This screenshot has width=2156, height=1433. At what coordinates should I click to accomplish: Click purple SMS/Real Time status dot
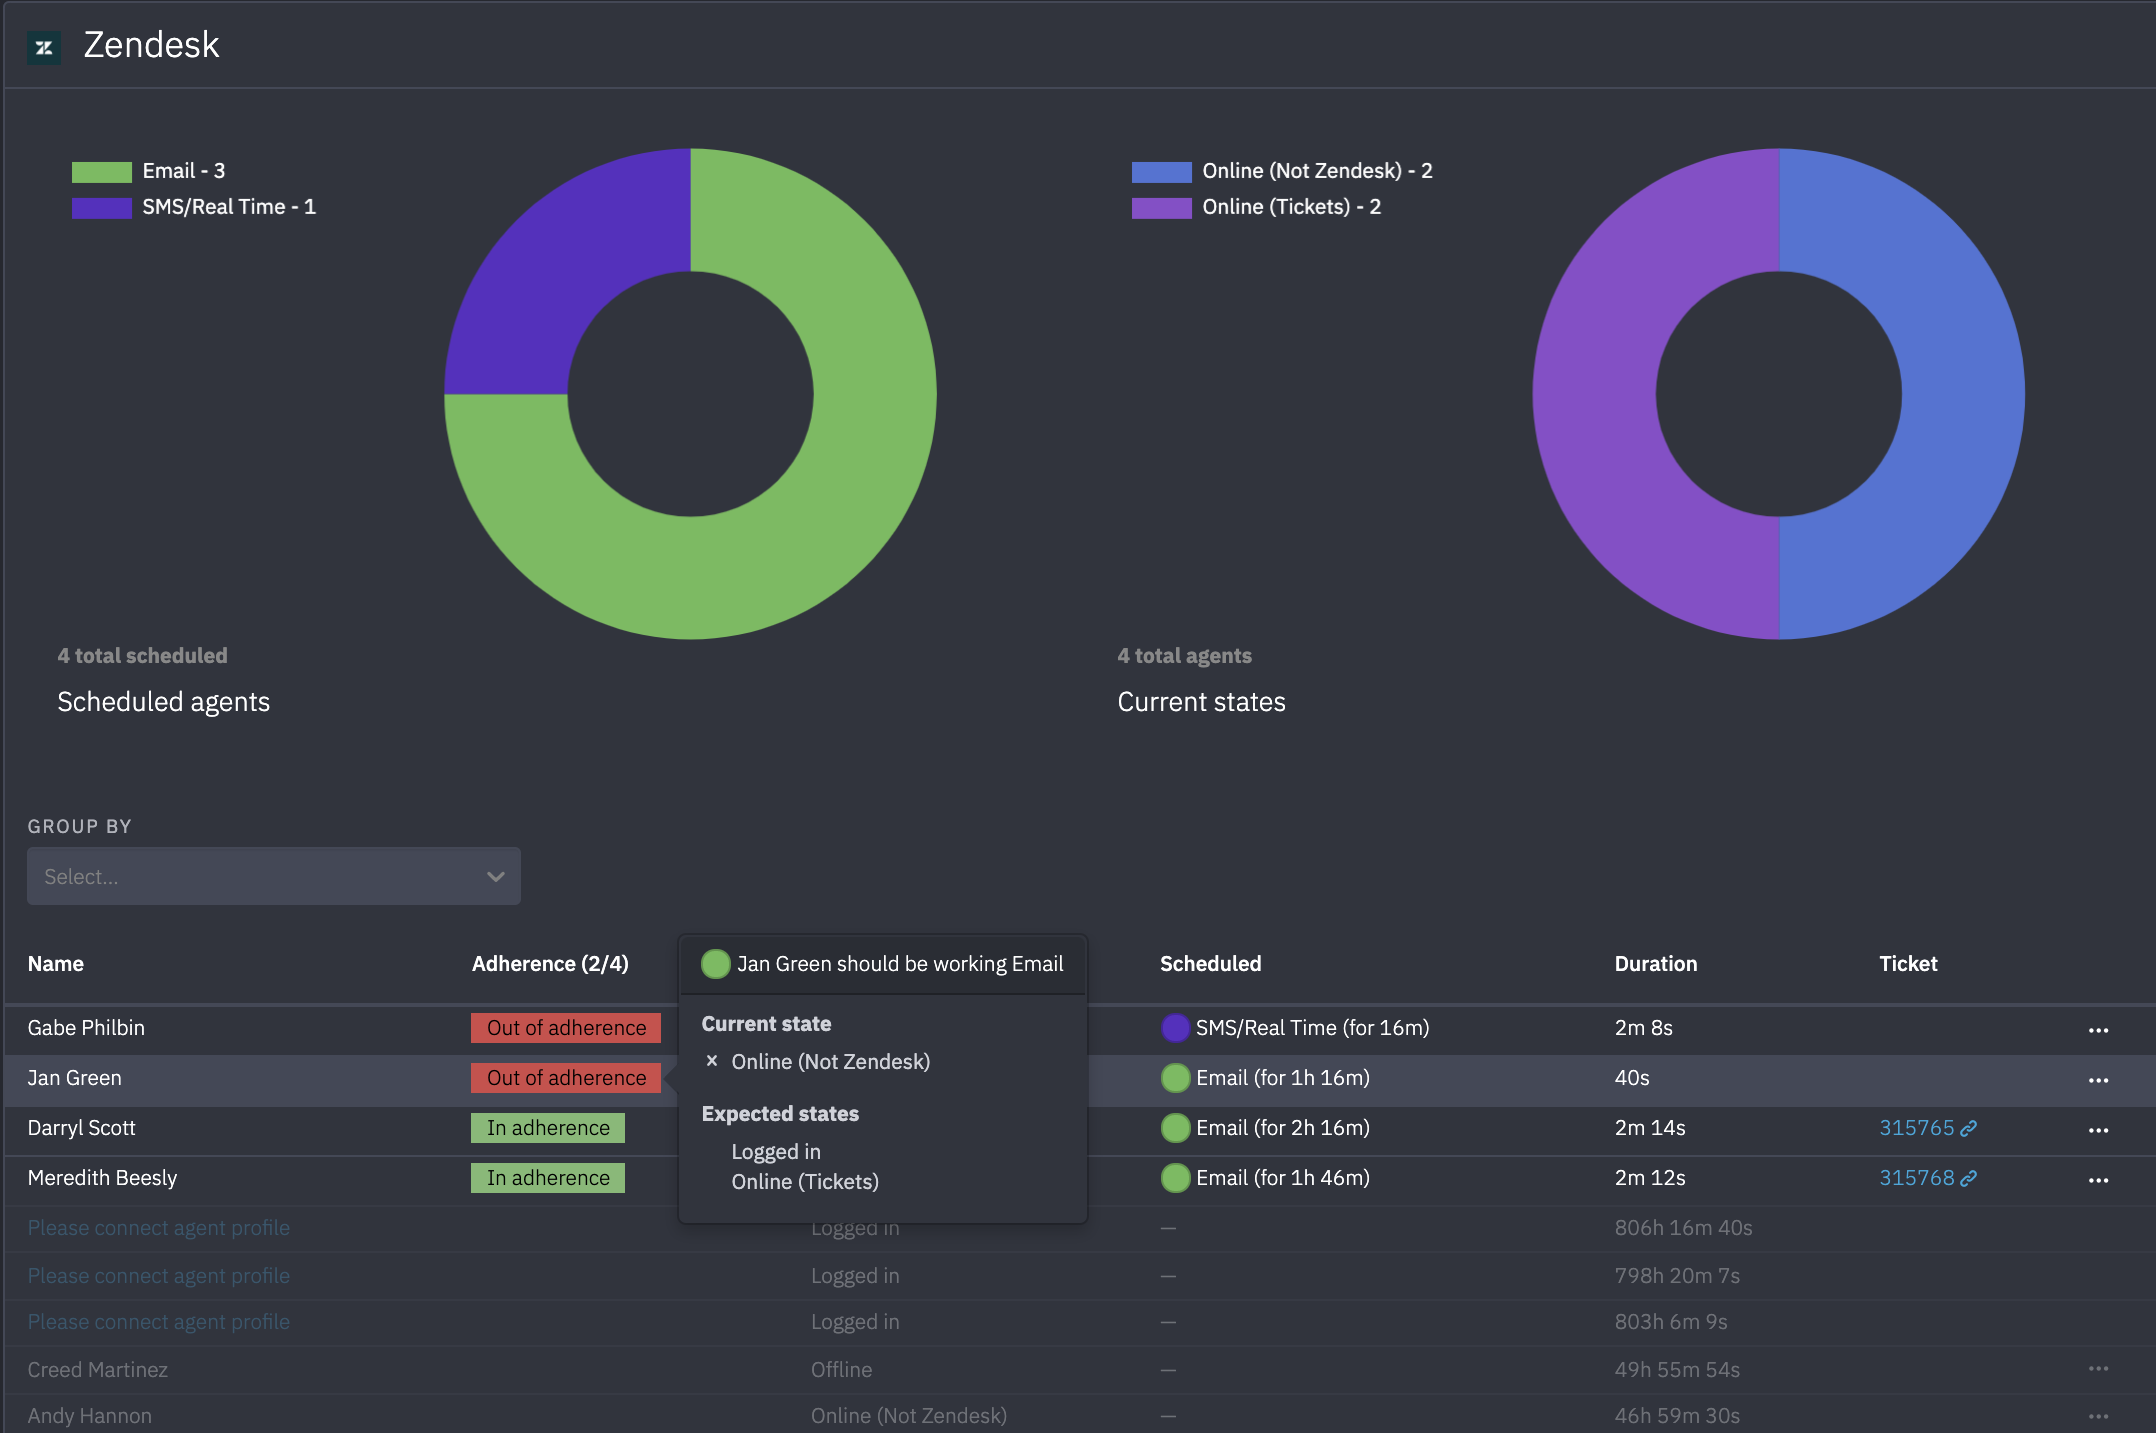1175,1028
